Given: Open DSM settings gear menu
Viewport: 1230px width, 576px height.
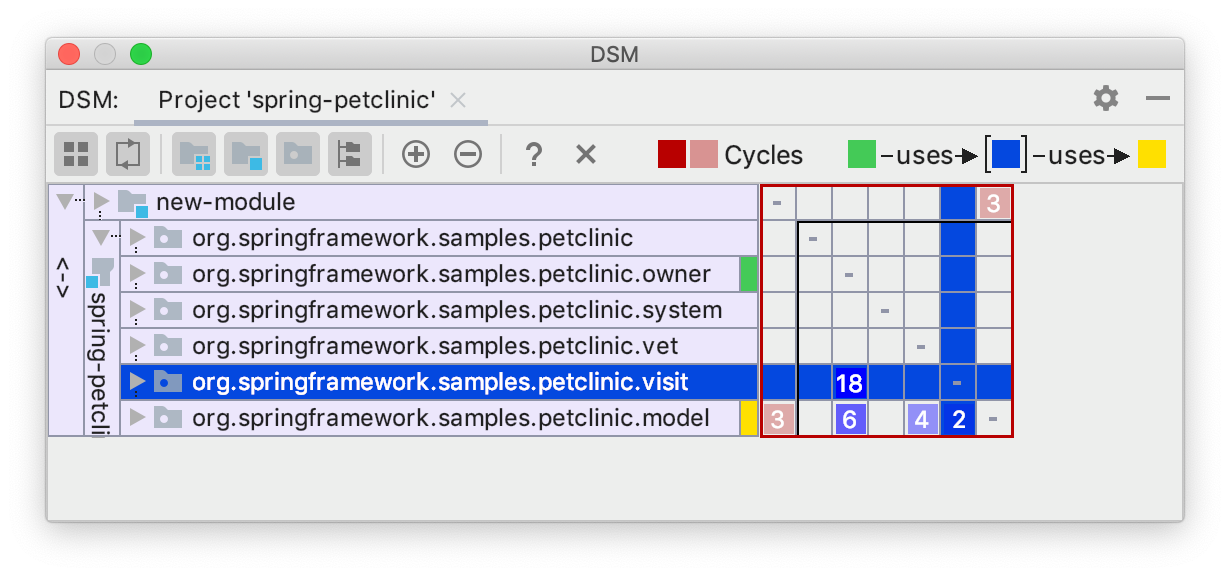Looking at the screenshot, I should (1105, 98).
